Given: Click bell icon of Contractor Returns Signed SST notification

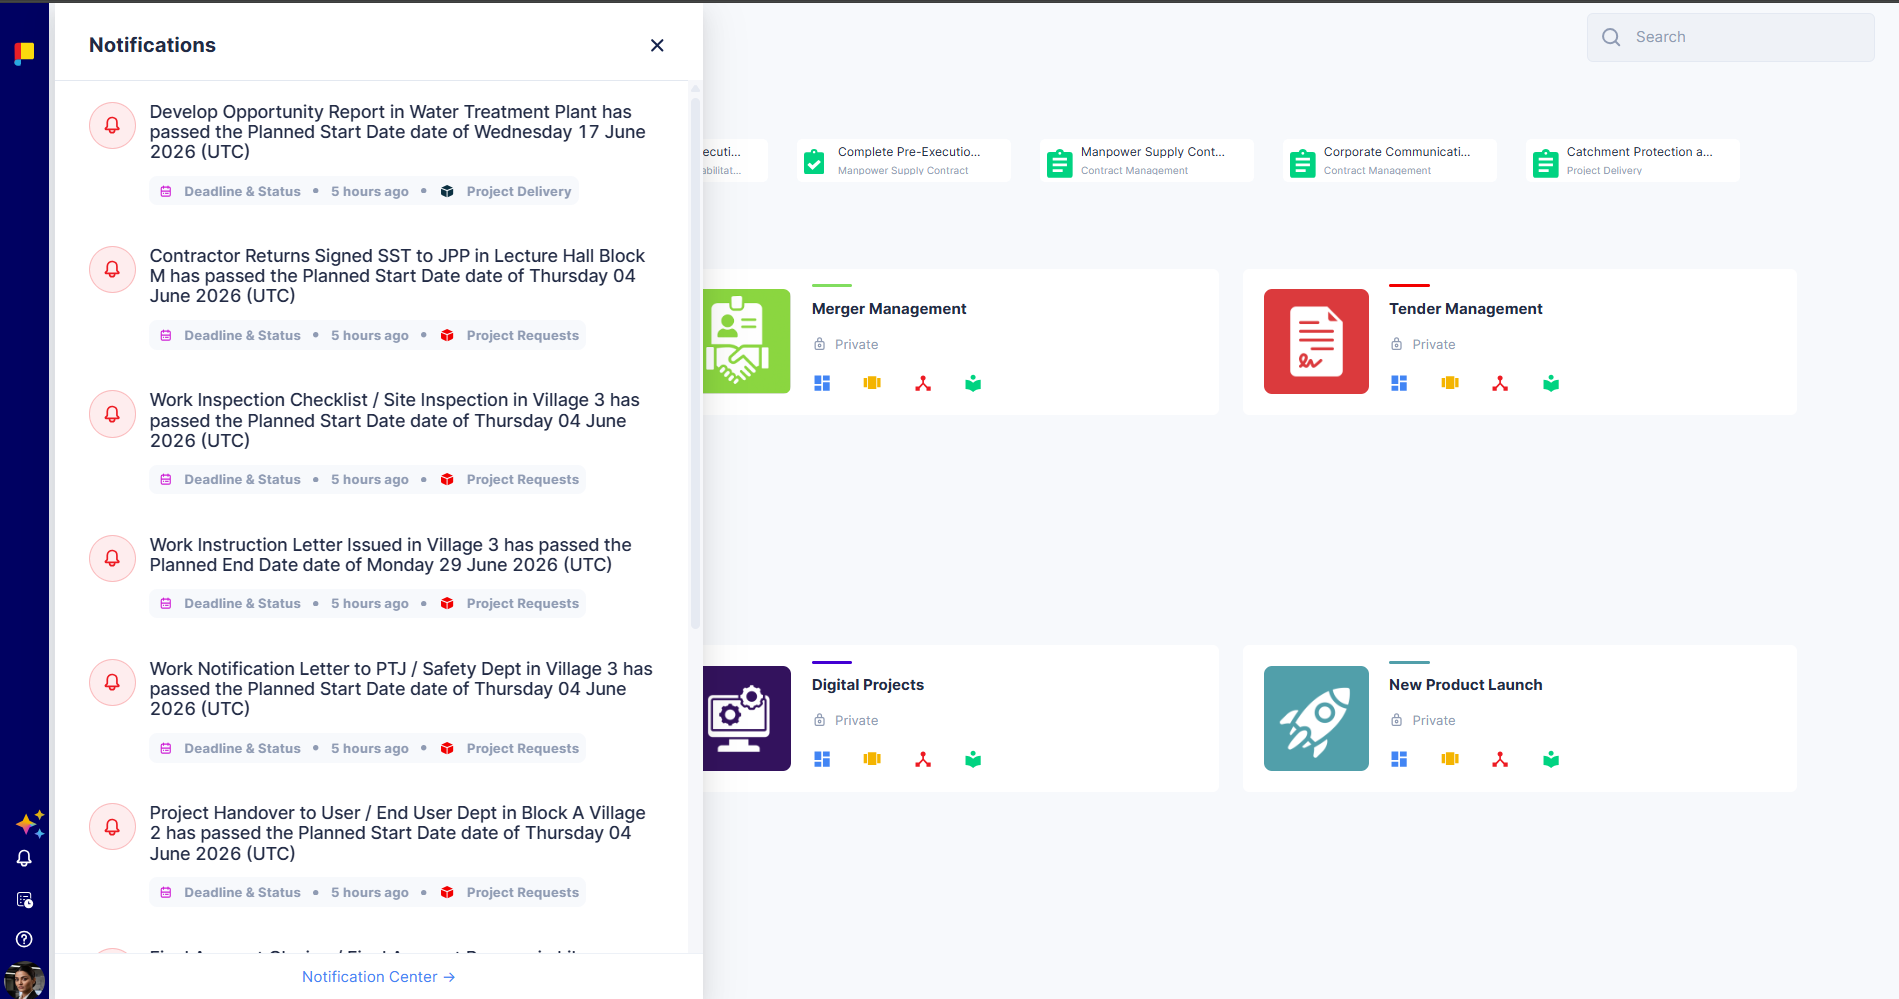Looking at the screenshot, I should (113, 269).
